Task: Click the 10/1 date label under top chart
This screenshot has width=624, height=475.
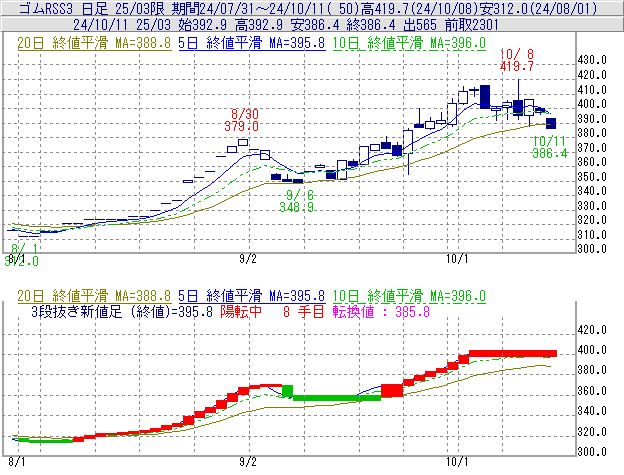Action: (457, 259)
